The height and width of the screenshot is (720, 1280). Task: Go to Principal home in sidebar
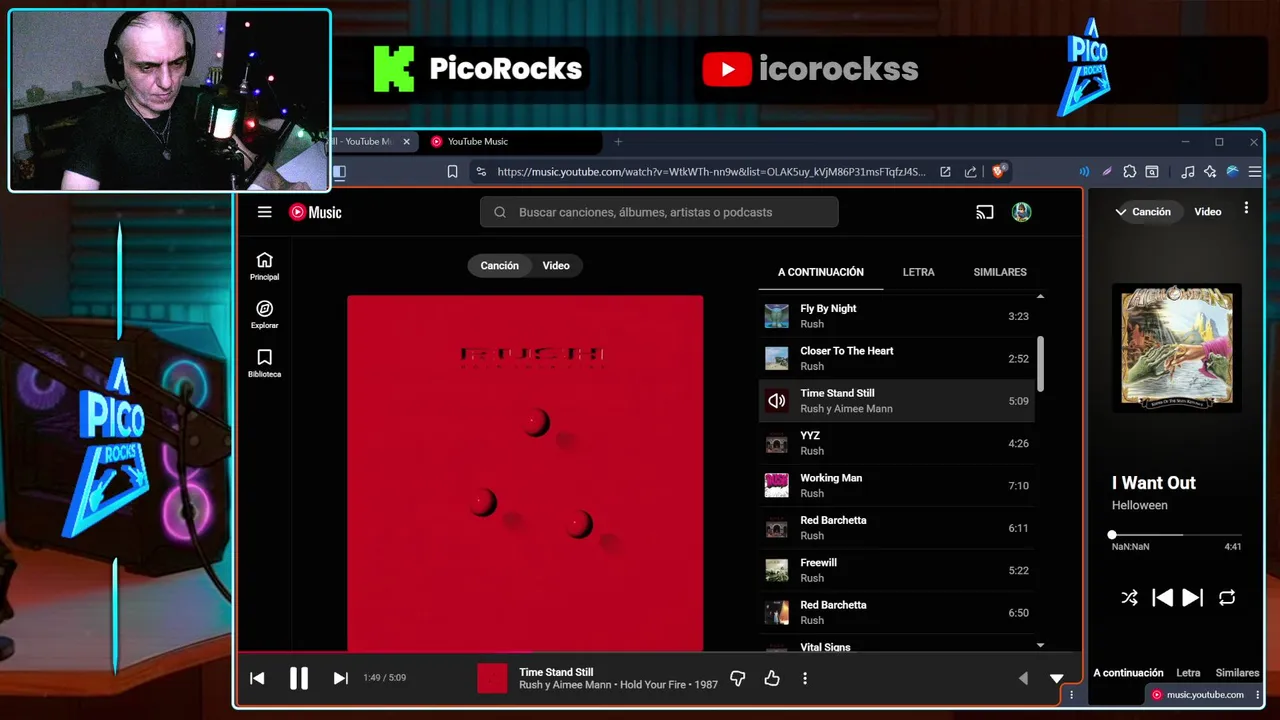[x=264, y=266]
